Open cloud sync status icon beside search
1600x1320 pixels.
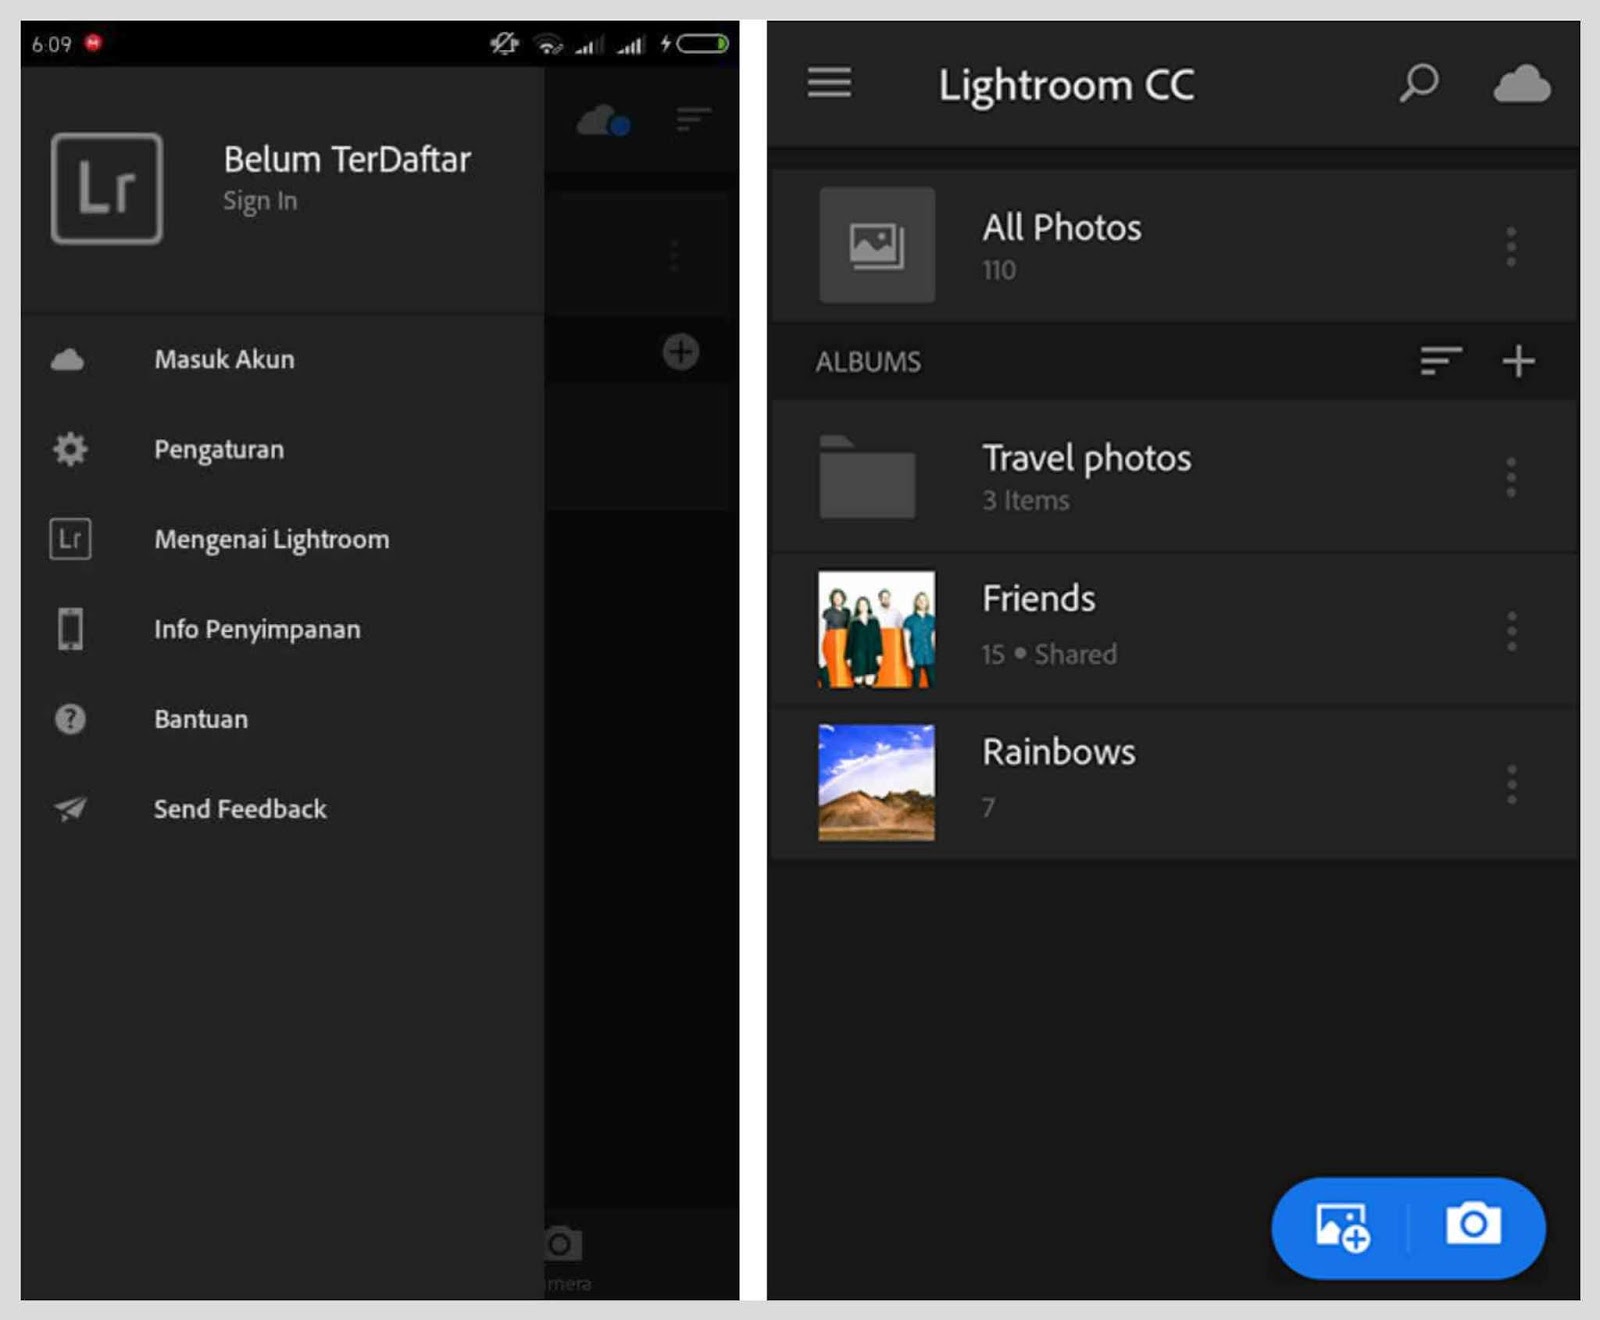click(x=1522, y=84)
